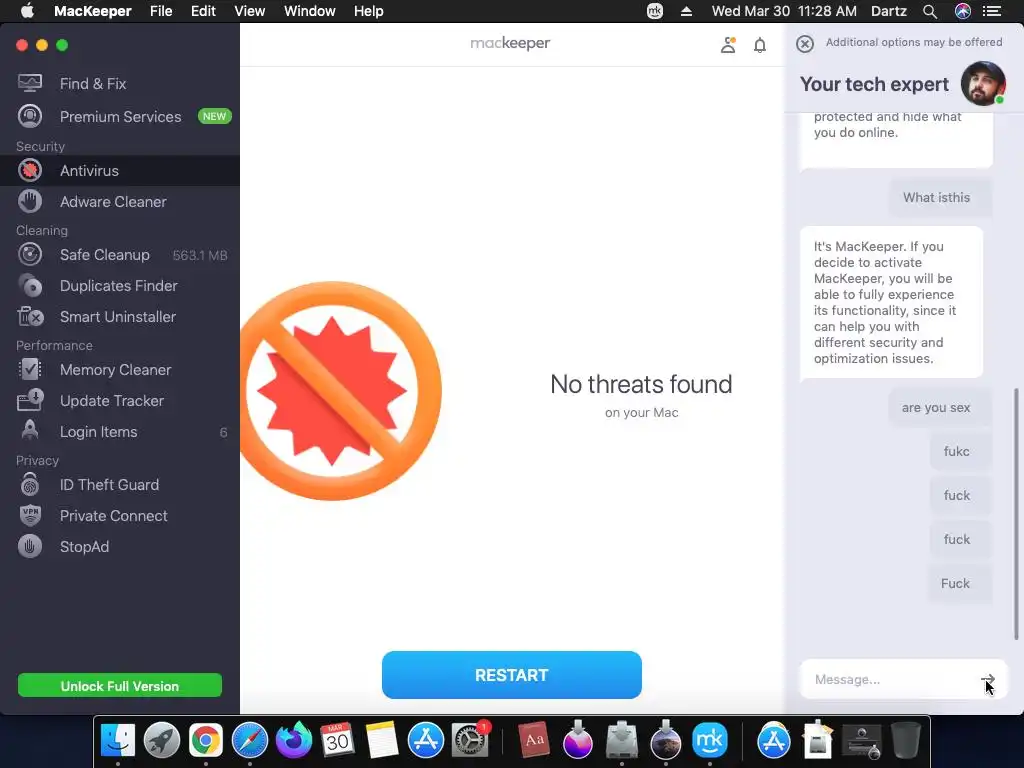1024x768 pixels.
Task: Select Premium Services label text
Action: (x=120, y=116)
